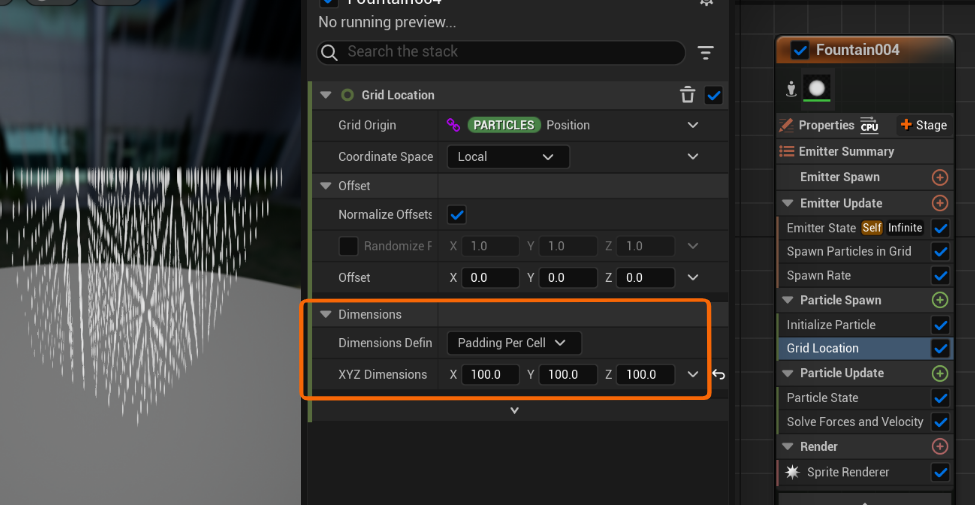Delete the Grid Location module with trash icon
Image resolution: width=975 pixels, height=505 pixels.
(x=687, y=95)
